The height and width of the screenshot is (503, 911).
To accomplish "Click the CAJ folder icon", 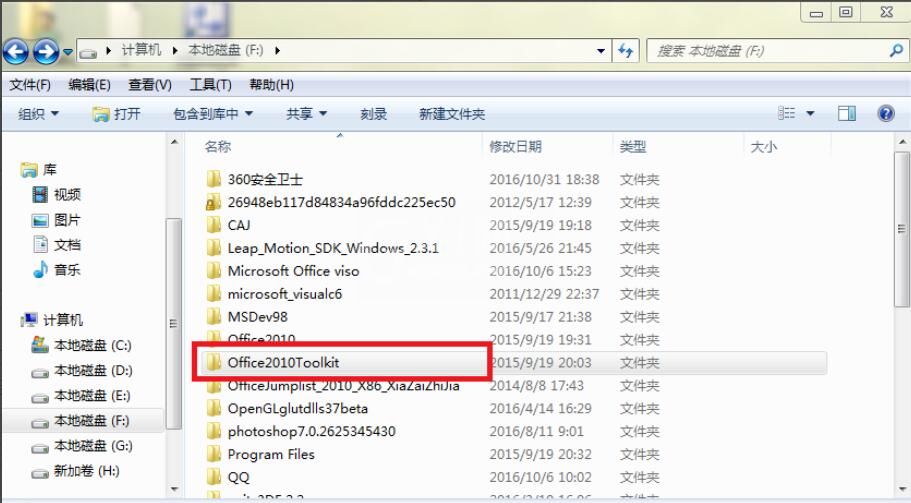I will pos(213,225).
